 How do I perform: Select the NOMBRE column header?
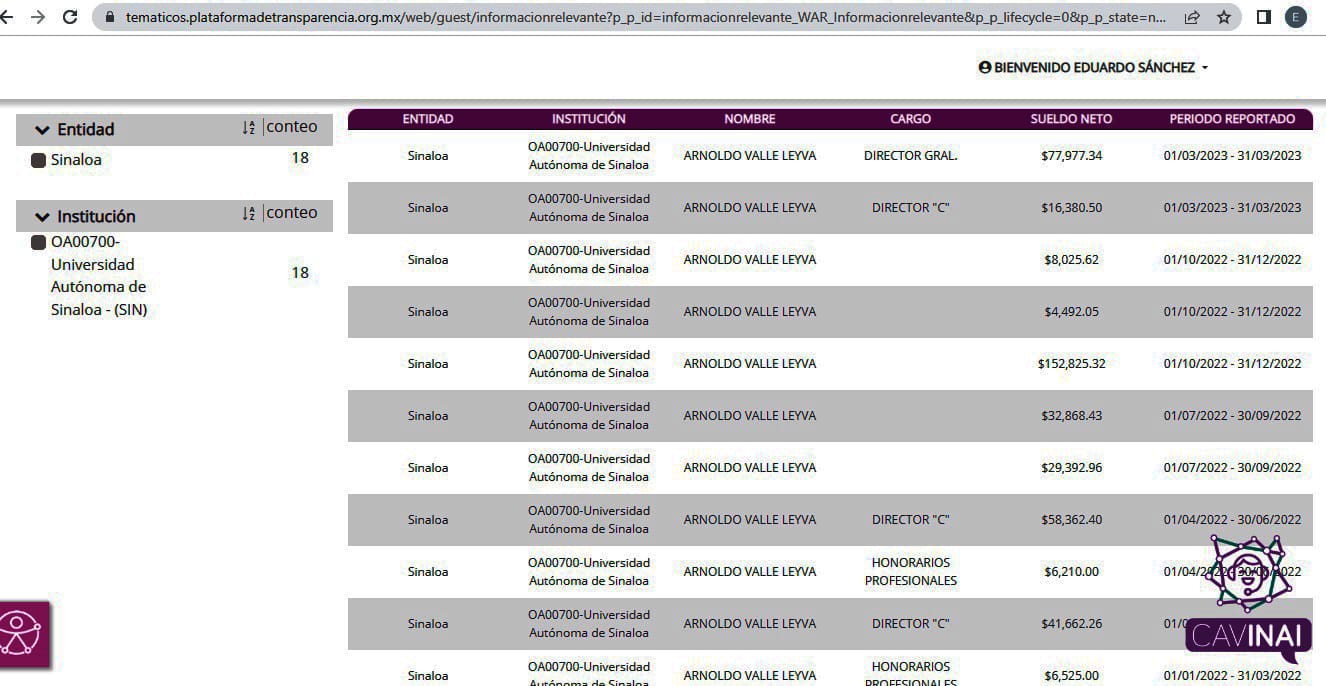750,119
